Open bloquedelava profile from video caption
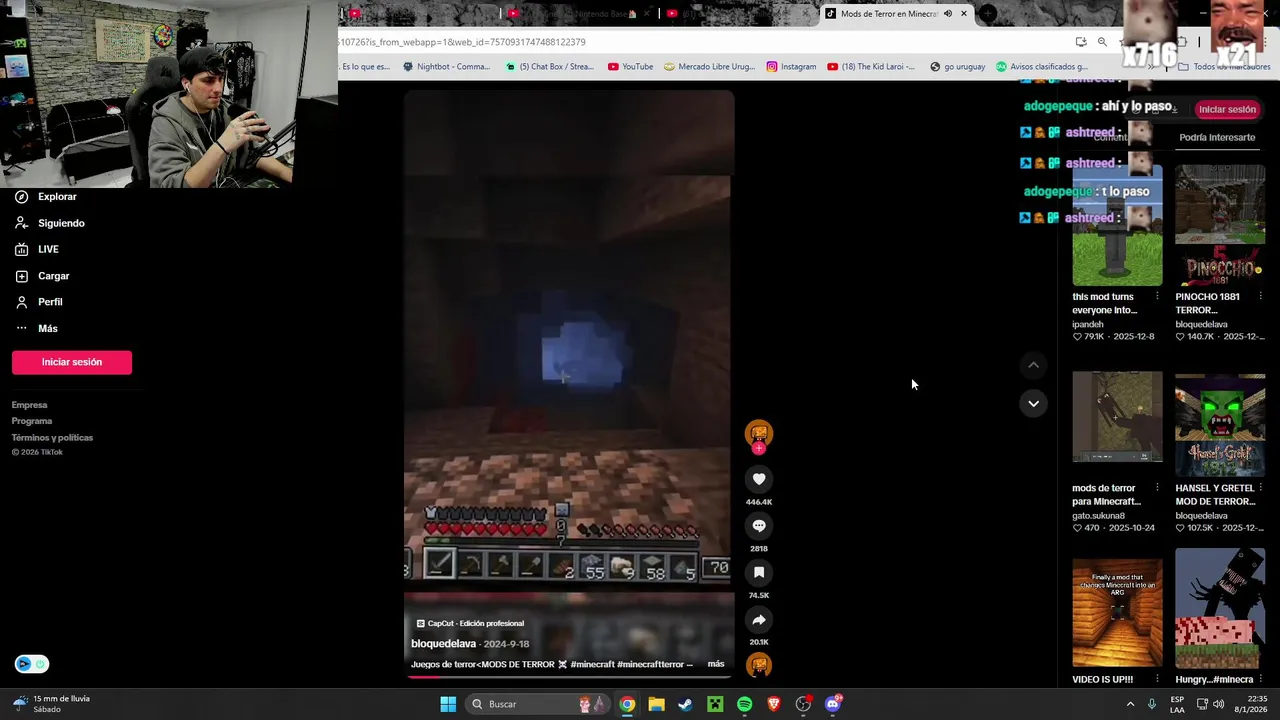Viewport: 1280px width, 720px height. pos(443,644)
